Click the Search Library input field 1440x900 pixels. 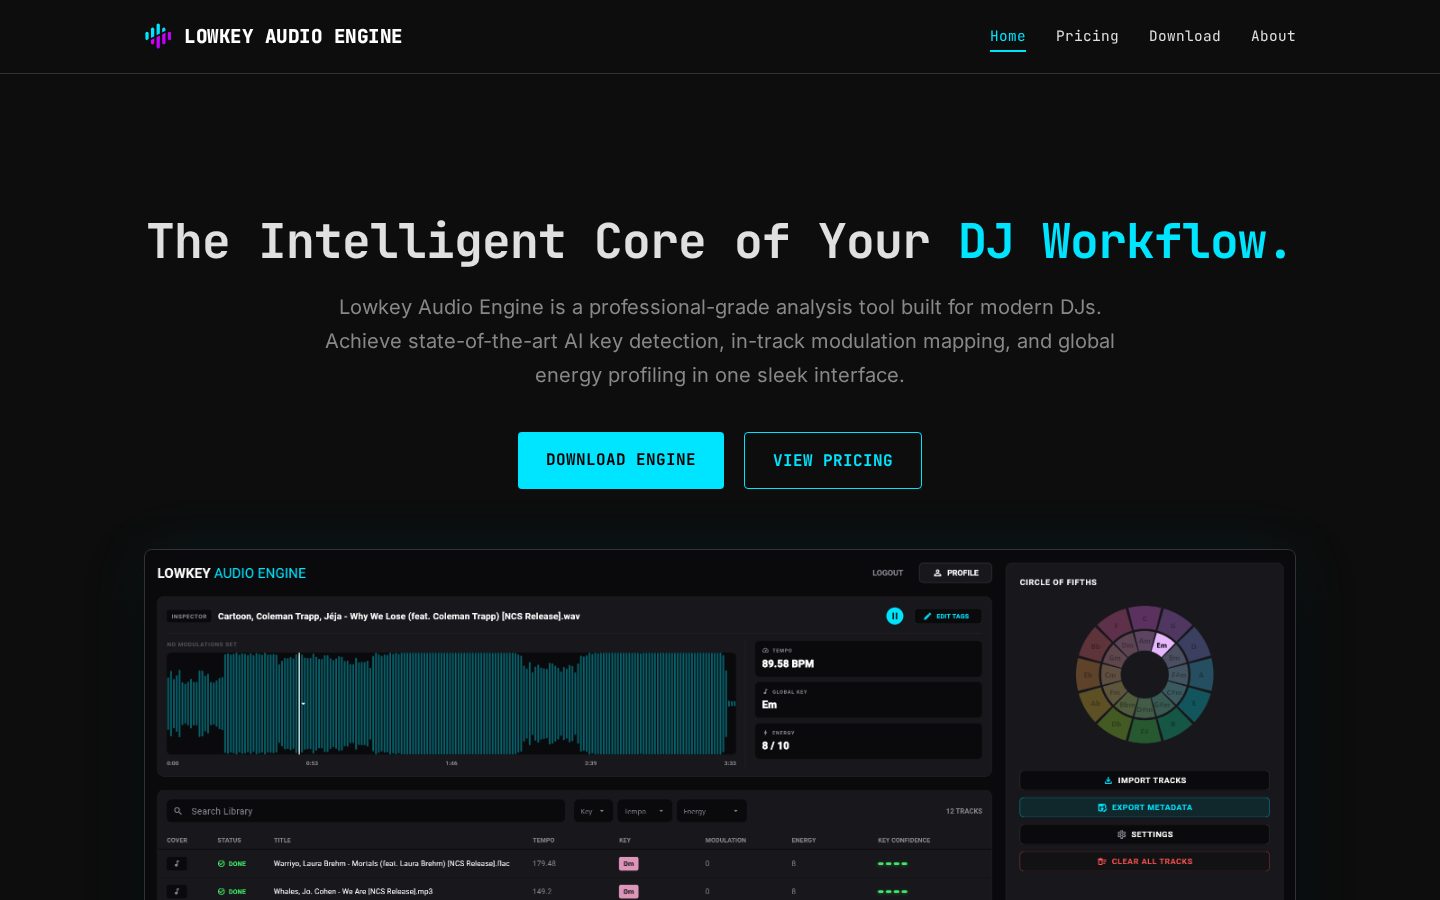[366, 811]
